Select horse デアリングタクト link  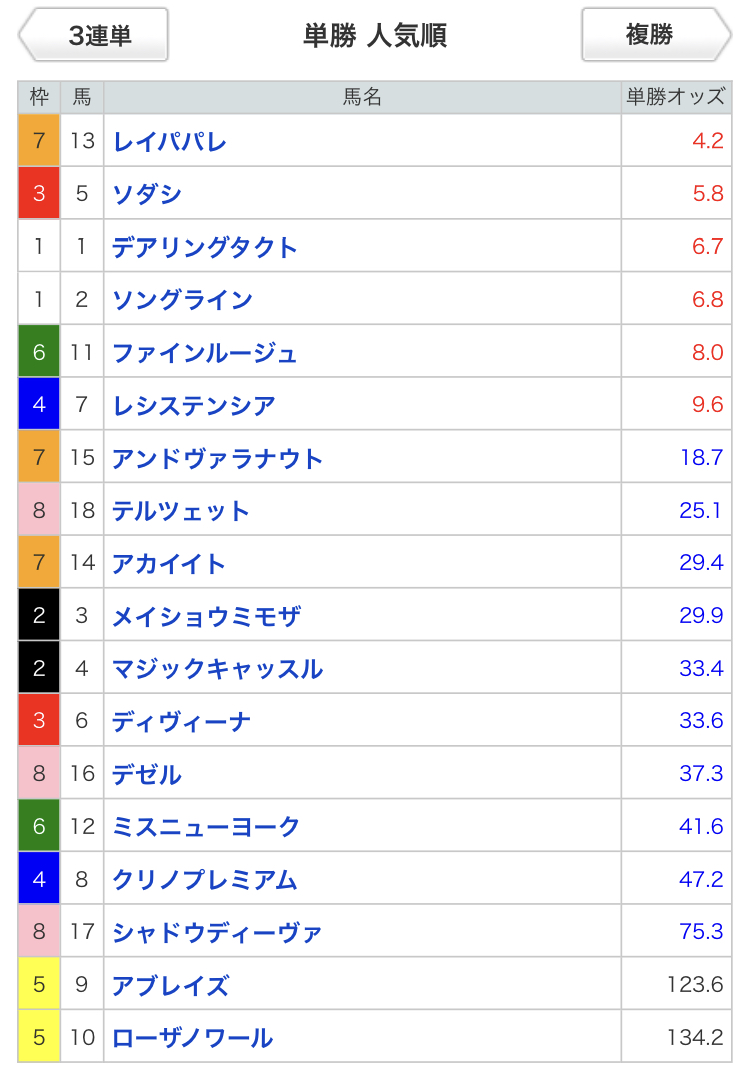point(205,247)
